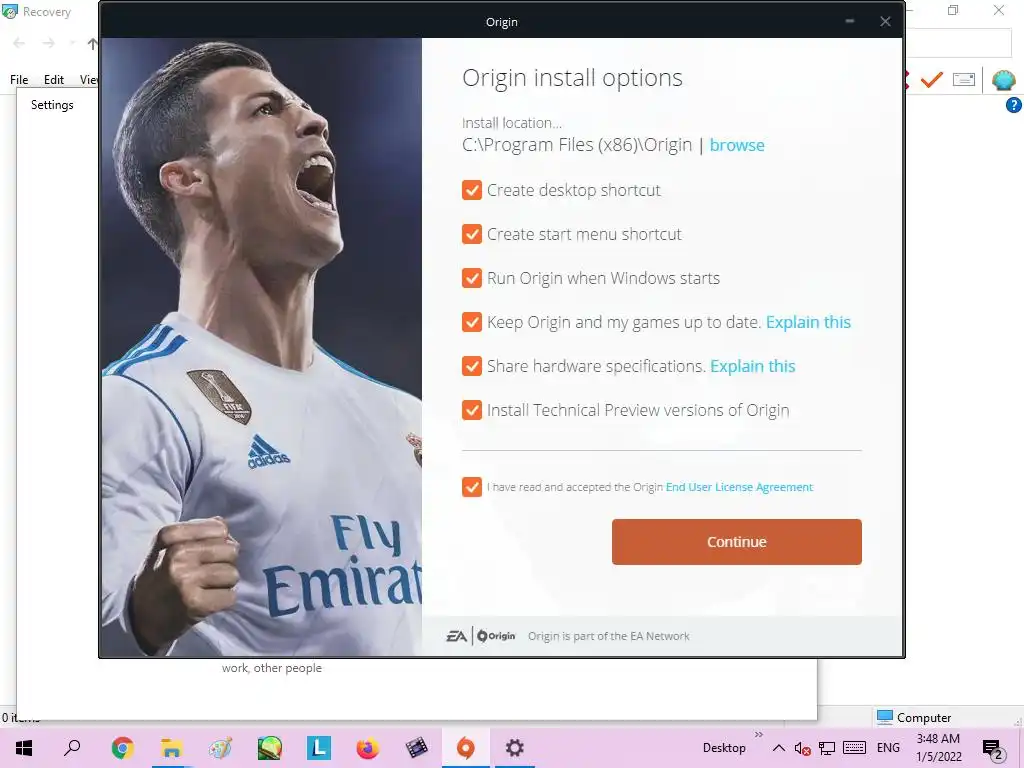This screenshot has height=768, width=1024.
Task: Open Explain this link for hardware specifications
Action: [752, 366]
